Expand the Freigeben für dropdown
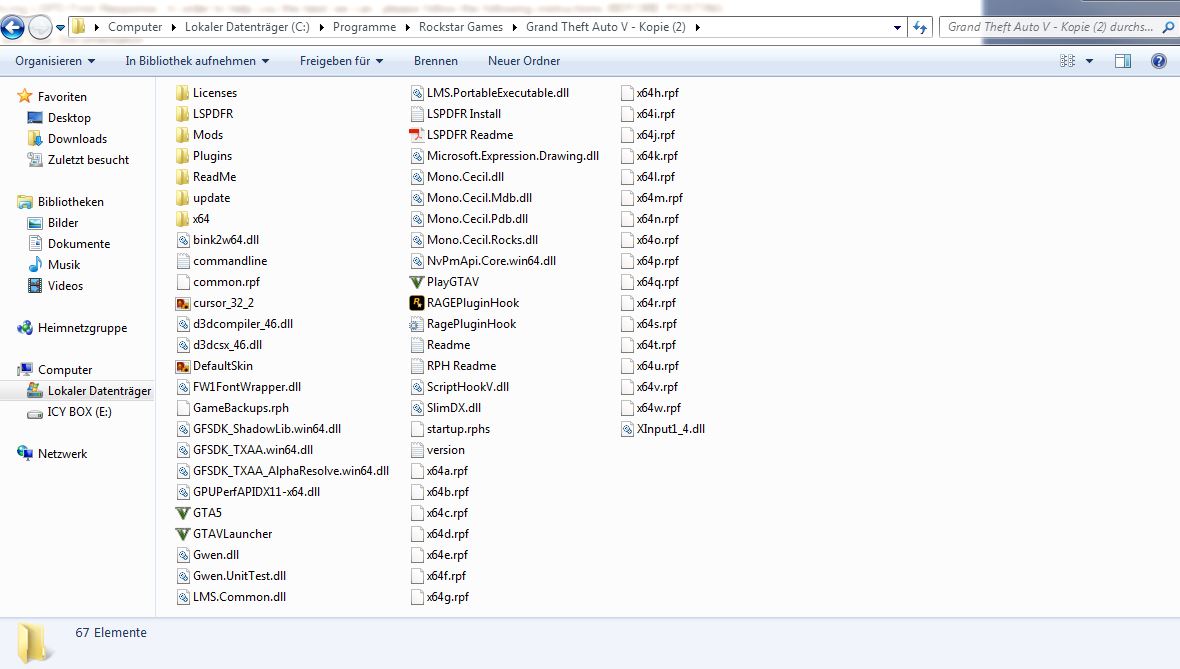The width and height of the screenshot is (1180, 669). tap(341, 61)
